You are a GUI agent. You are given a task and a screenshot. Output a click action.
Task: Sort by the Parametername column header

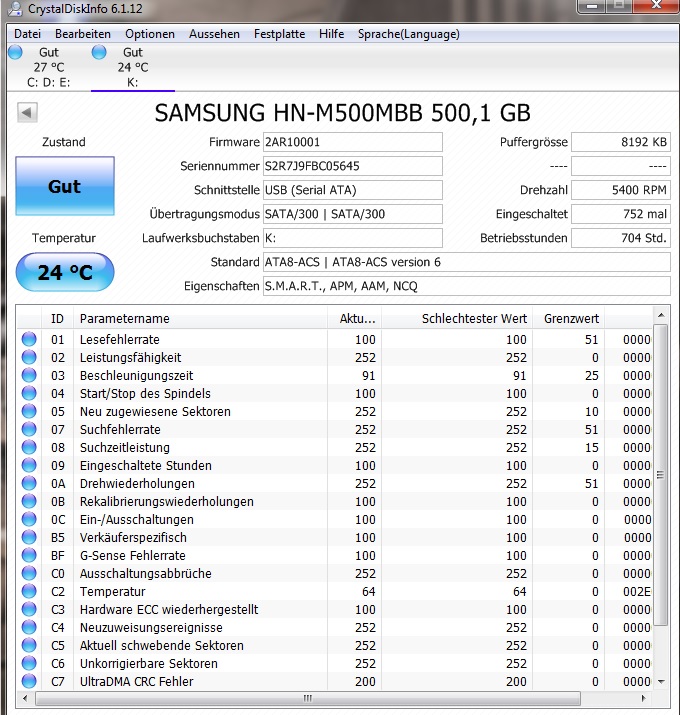200,318
